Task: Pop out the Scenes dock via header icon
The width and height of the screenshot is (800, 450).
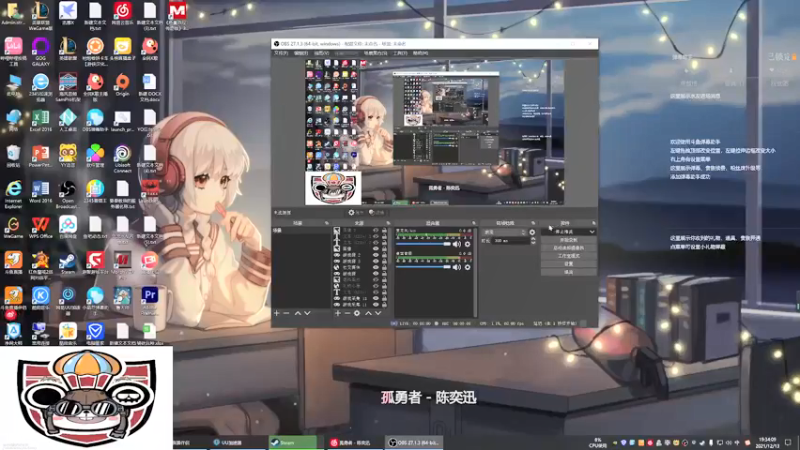Action: pyautogui.click(x=327, y=223)
